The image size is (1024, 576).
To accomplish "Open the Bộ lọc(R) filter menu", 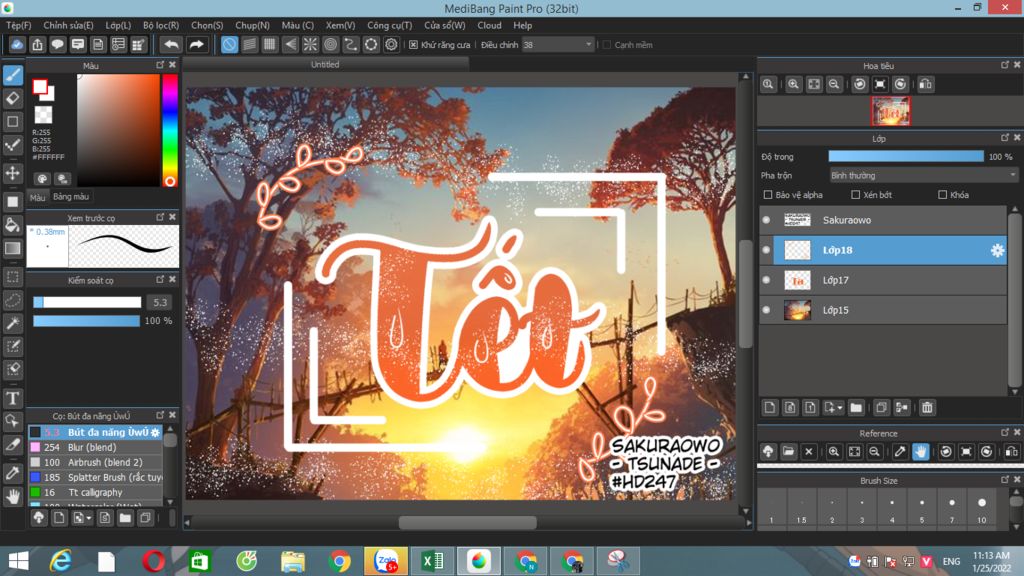I will (161, 25).
